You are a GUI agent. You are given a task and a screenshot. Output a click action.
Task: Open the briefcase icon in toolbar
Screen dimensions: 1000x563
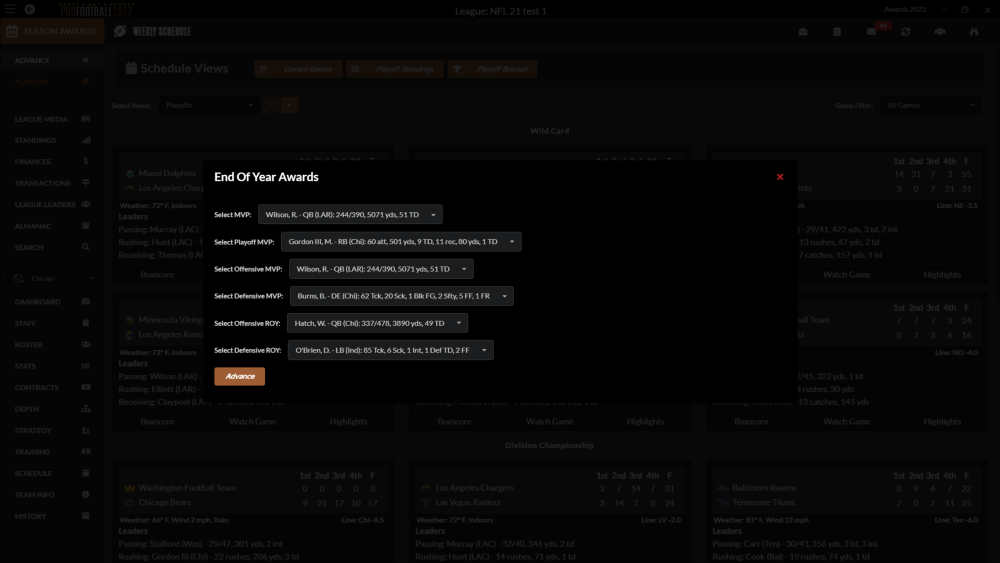pyautogui.click(x=803, y=32)
